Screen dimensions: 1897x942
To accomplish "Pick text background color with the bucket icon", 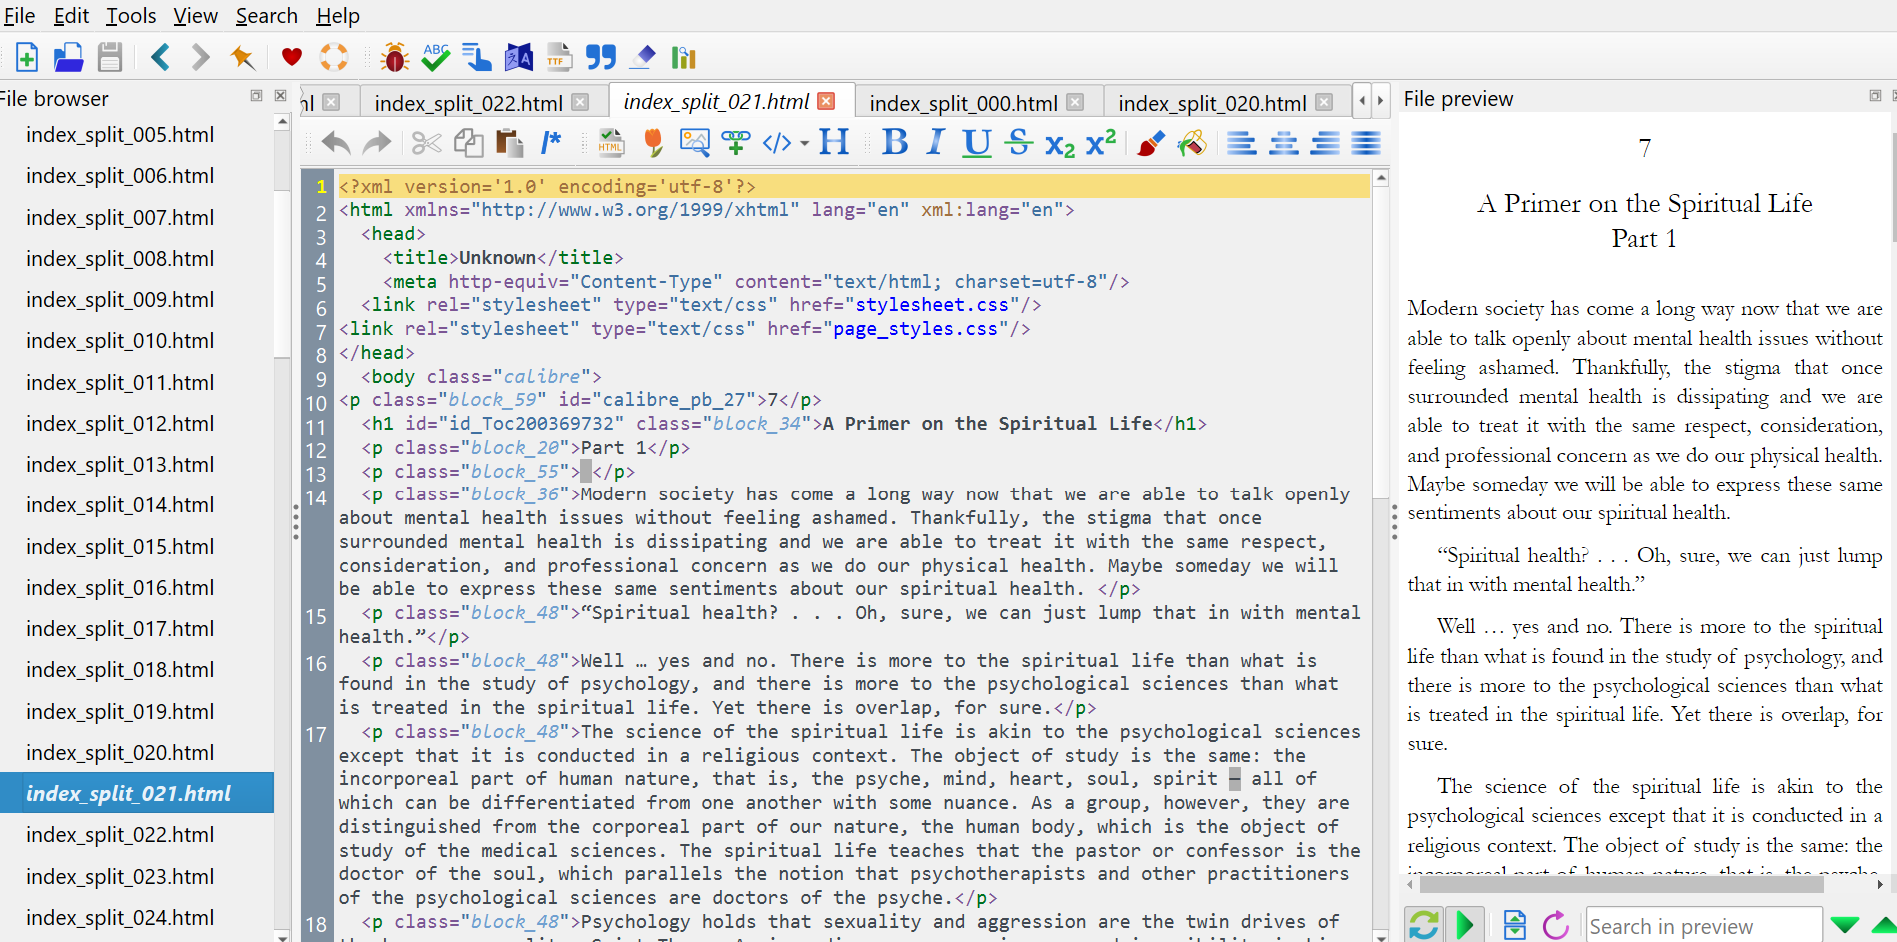I will pos(1192,143).
